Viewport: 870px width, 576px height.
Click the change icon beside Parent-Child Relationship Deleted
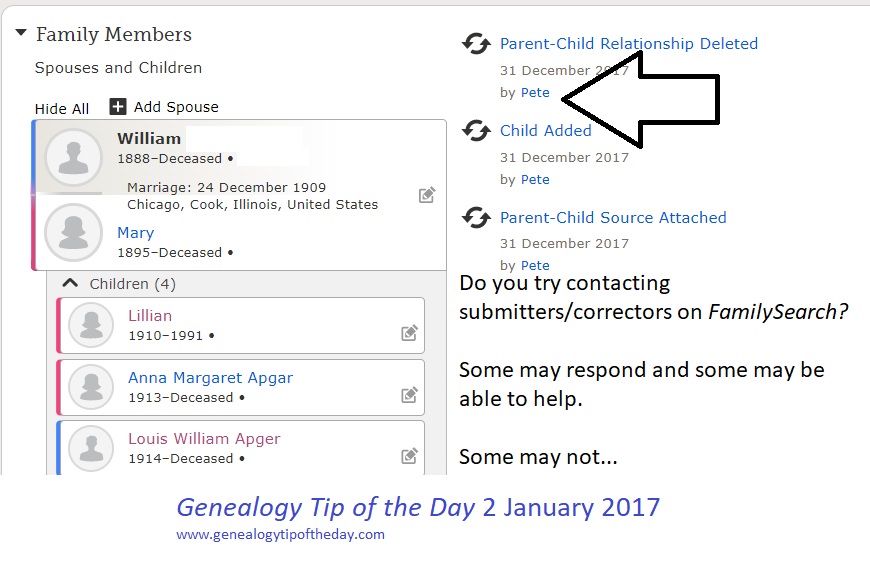(476, 44)
